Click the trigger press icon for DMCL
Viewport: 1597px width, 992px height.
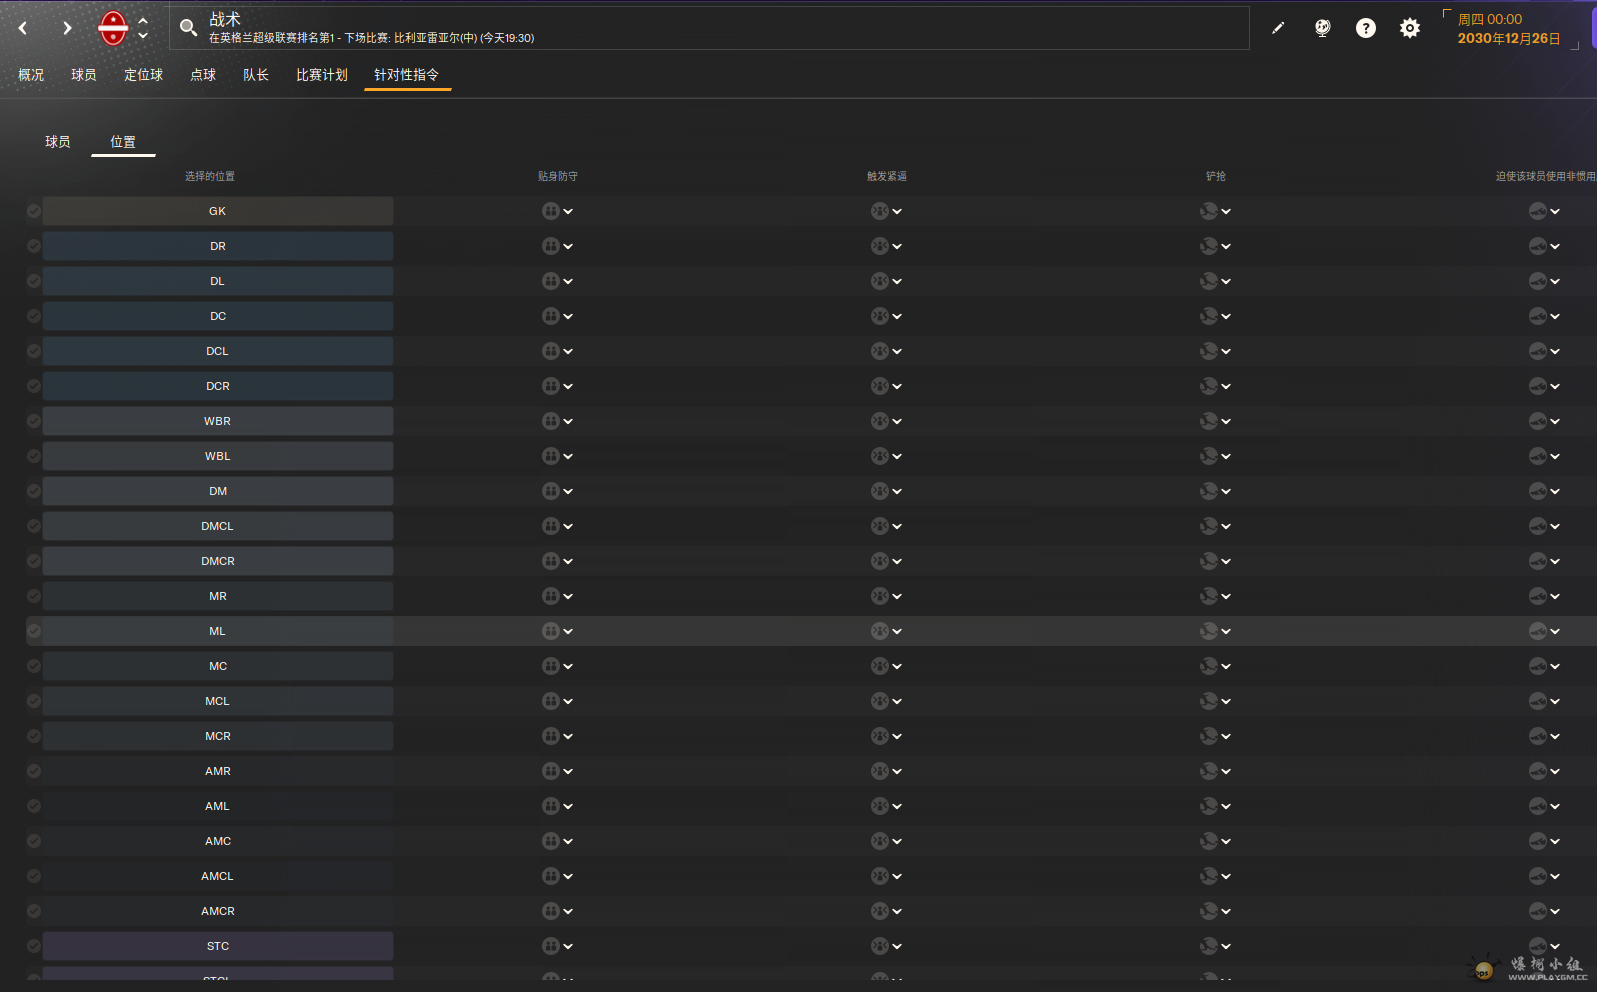tap(880, 526)
